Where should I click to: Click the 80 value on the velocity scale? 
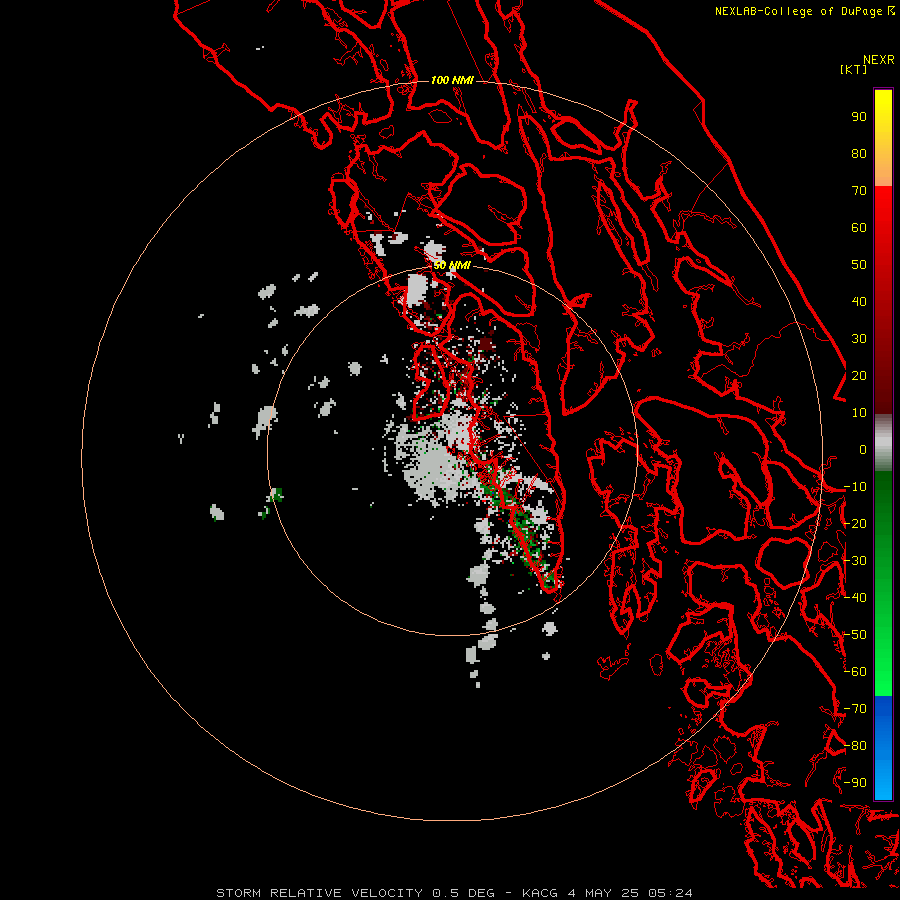point(859,153)
